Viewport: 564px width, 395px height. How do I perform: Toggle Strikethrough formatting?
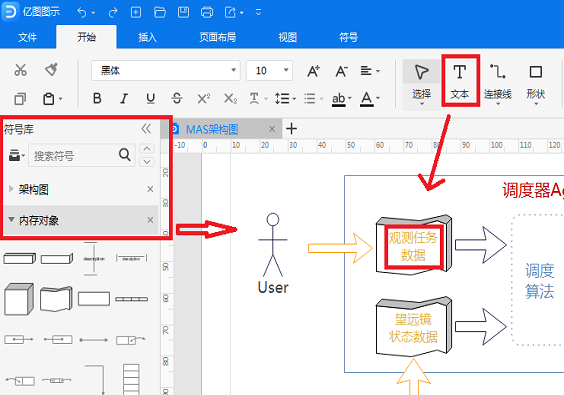click(x=177, y=98)
